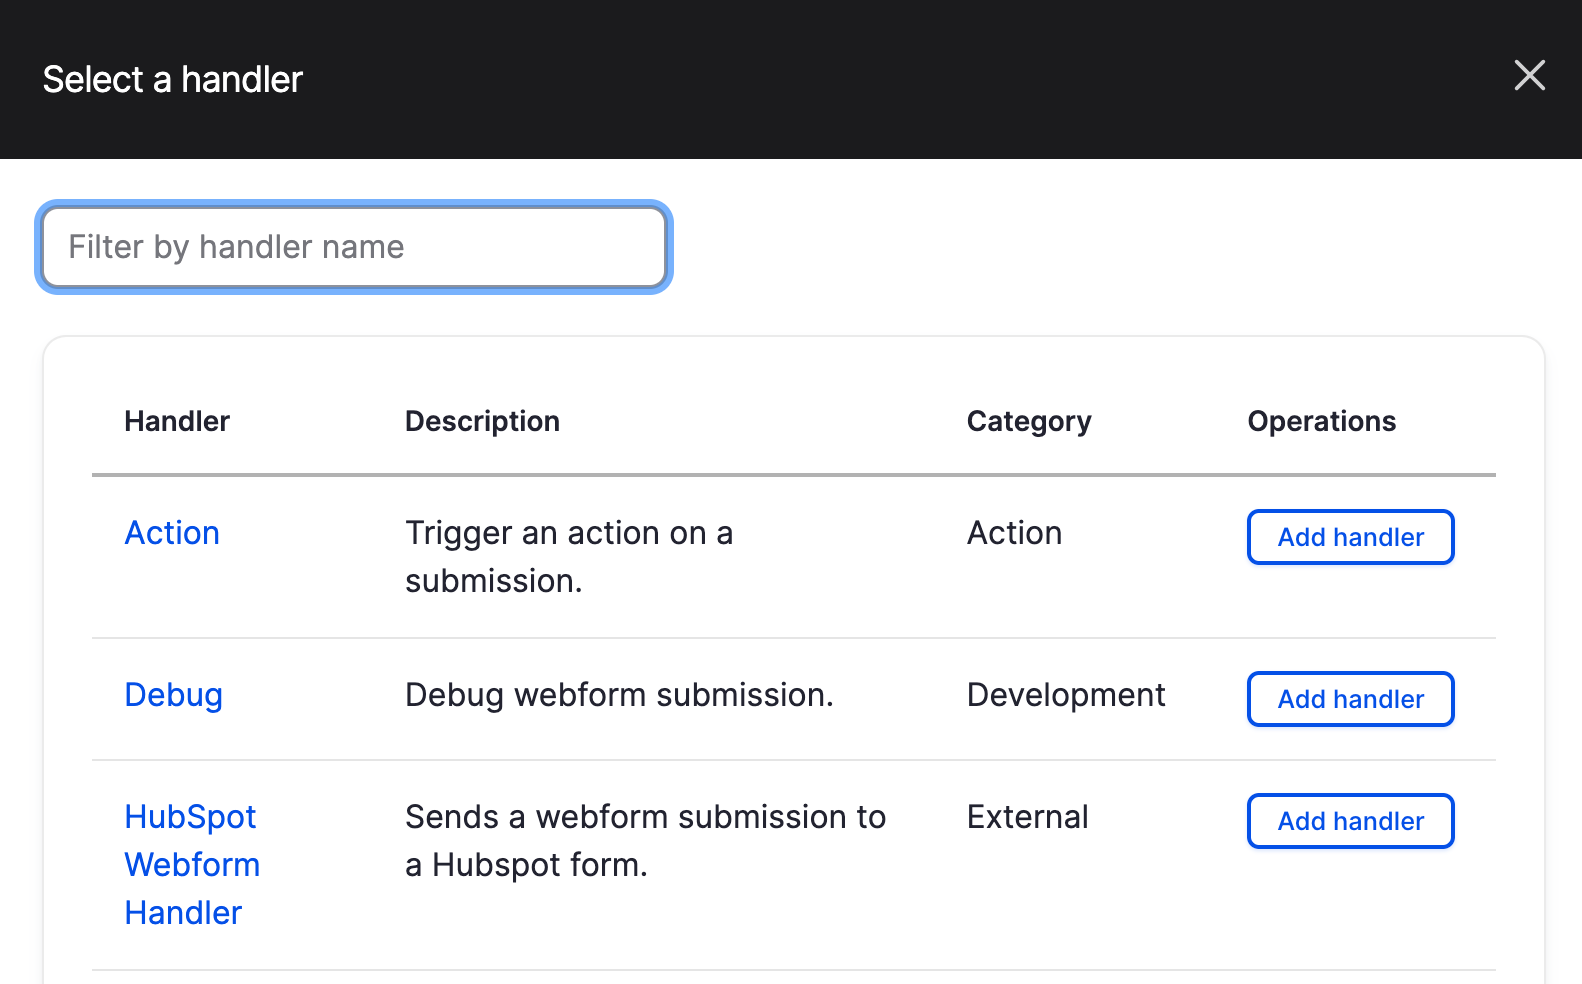Click the Action category cell

(1014, 533)
